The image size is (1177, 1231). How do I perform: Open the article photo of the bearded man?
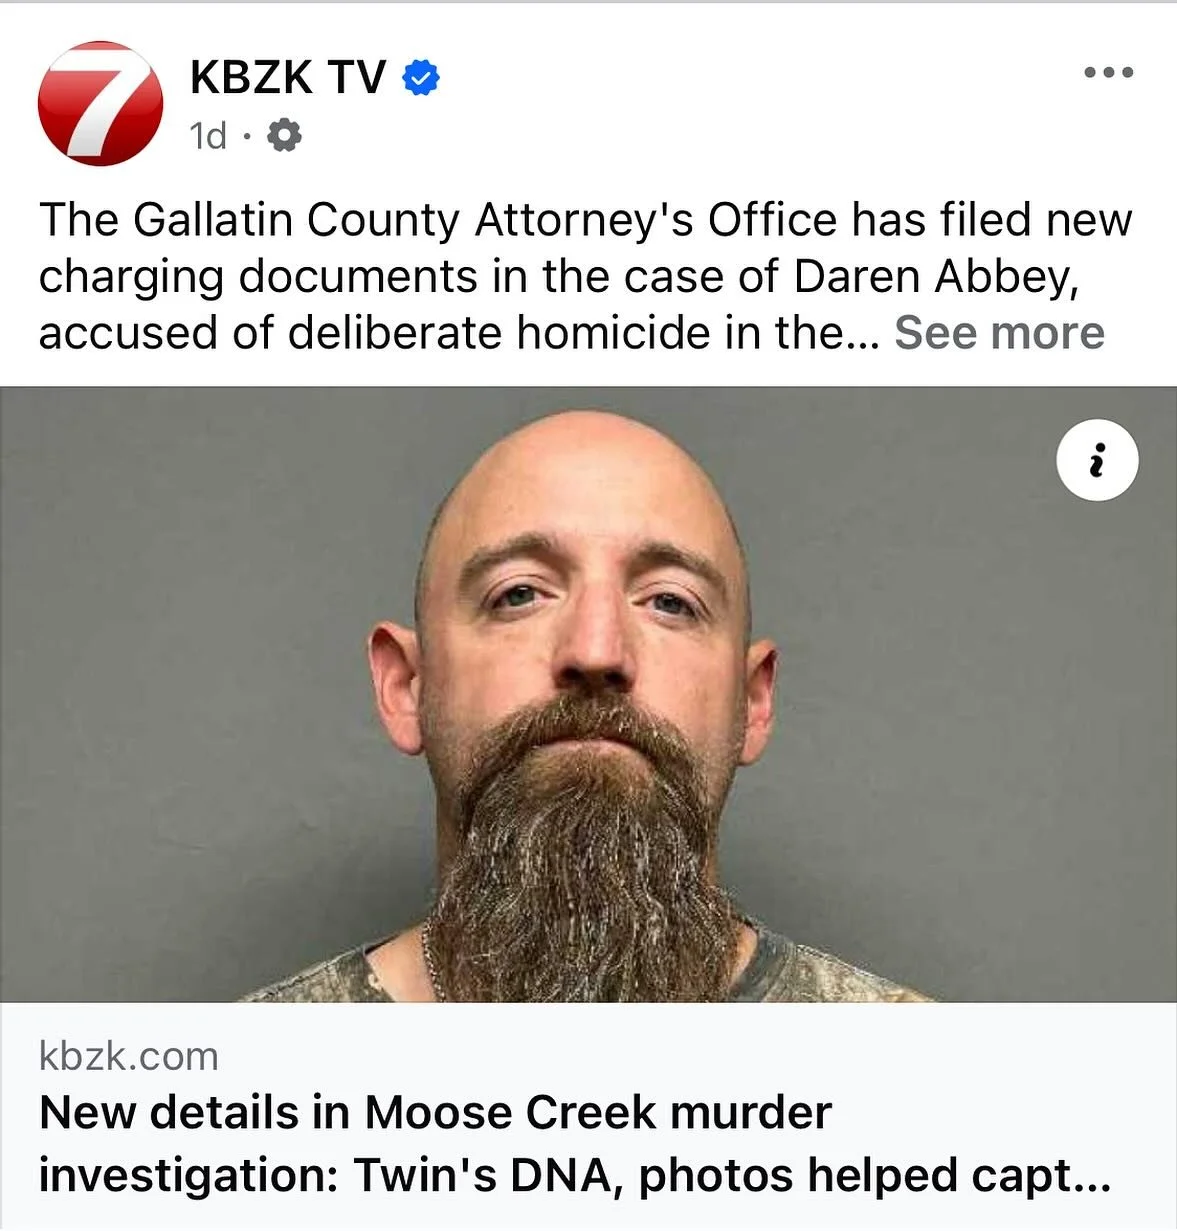tap(588, 694)
